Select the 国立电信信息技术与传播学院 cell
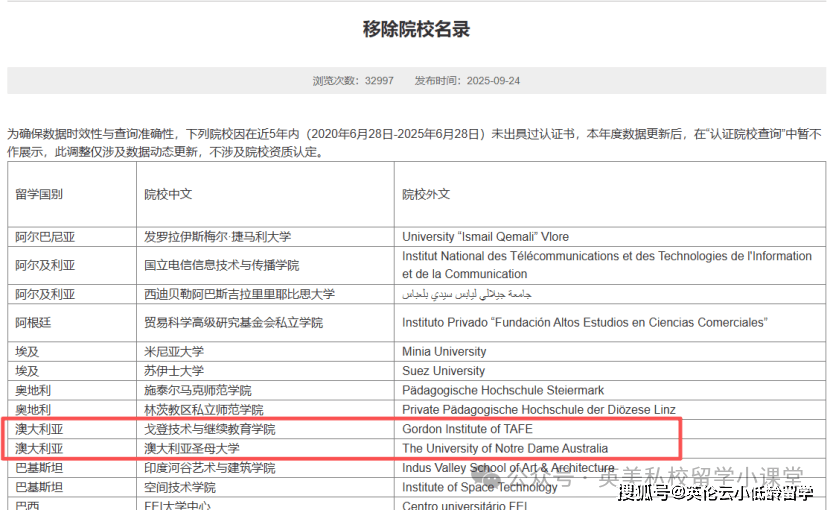This screenshot has height=510, width=830. click(222, 265)
